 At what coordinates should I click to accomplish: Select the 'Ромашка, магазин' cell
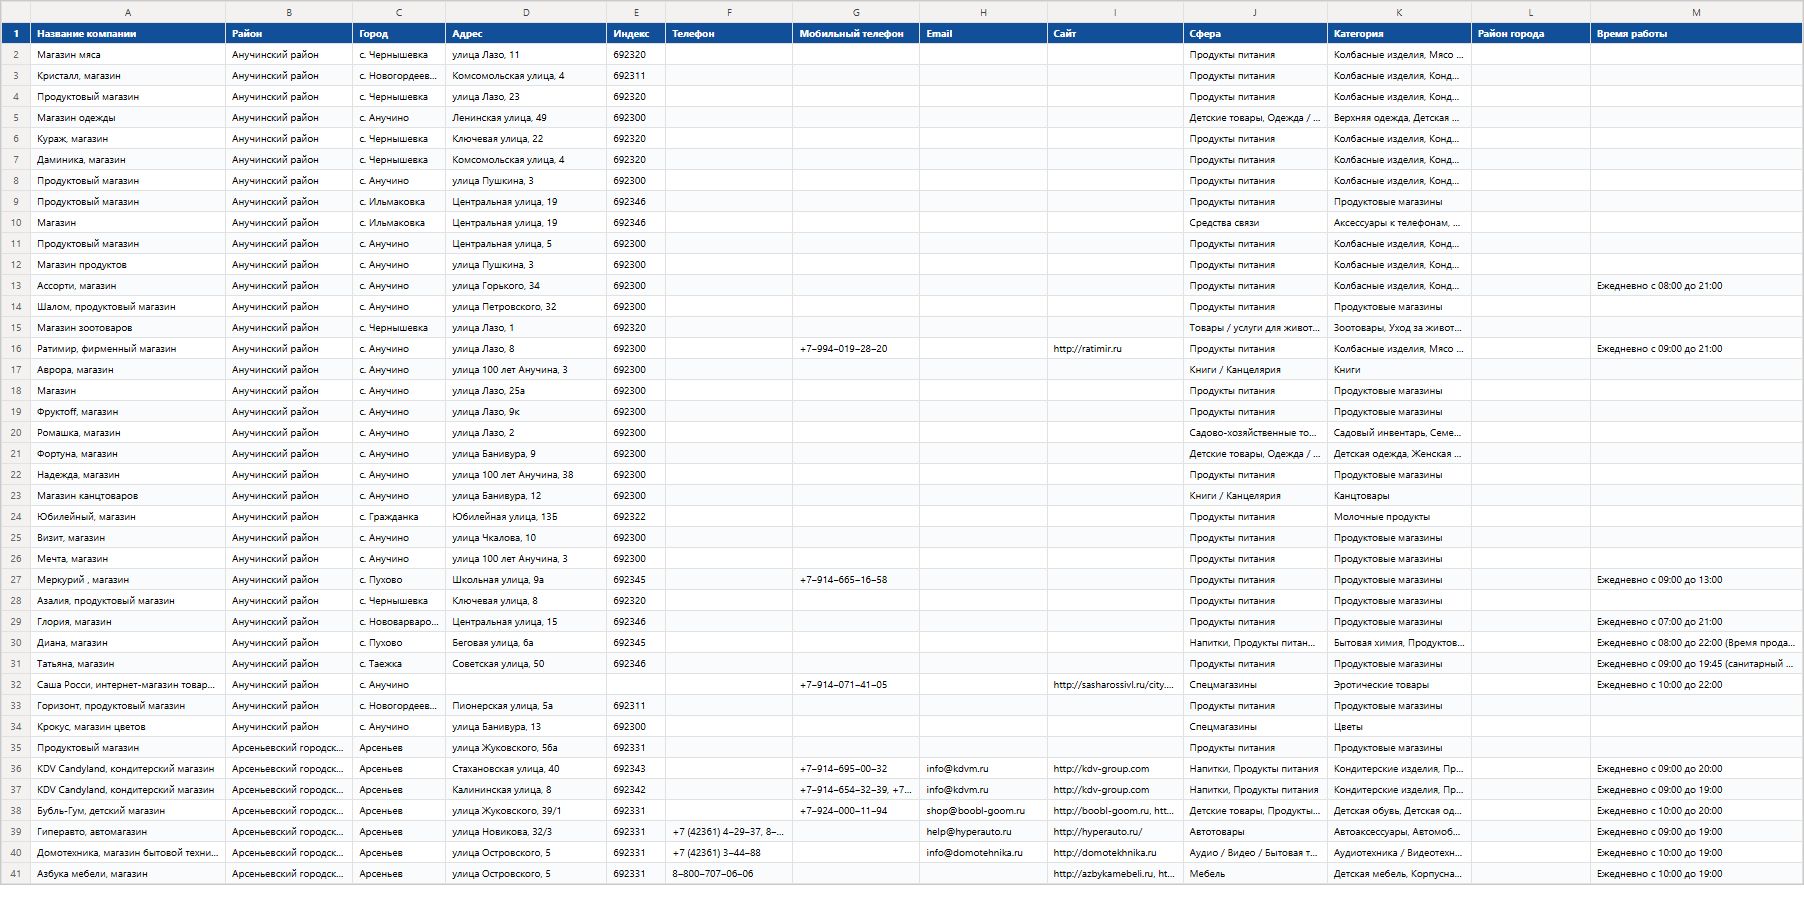point(128,433)
